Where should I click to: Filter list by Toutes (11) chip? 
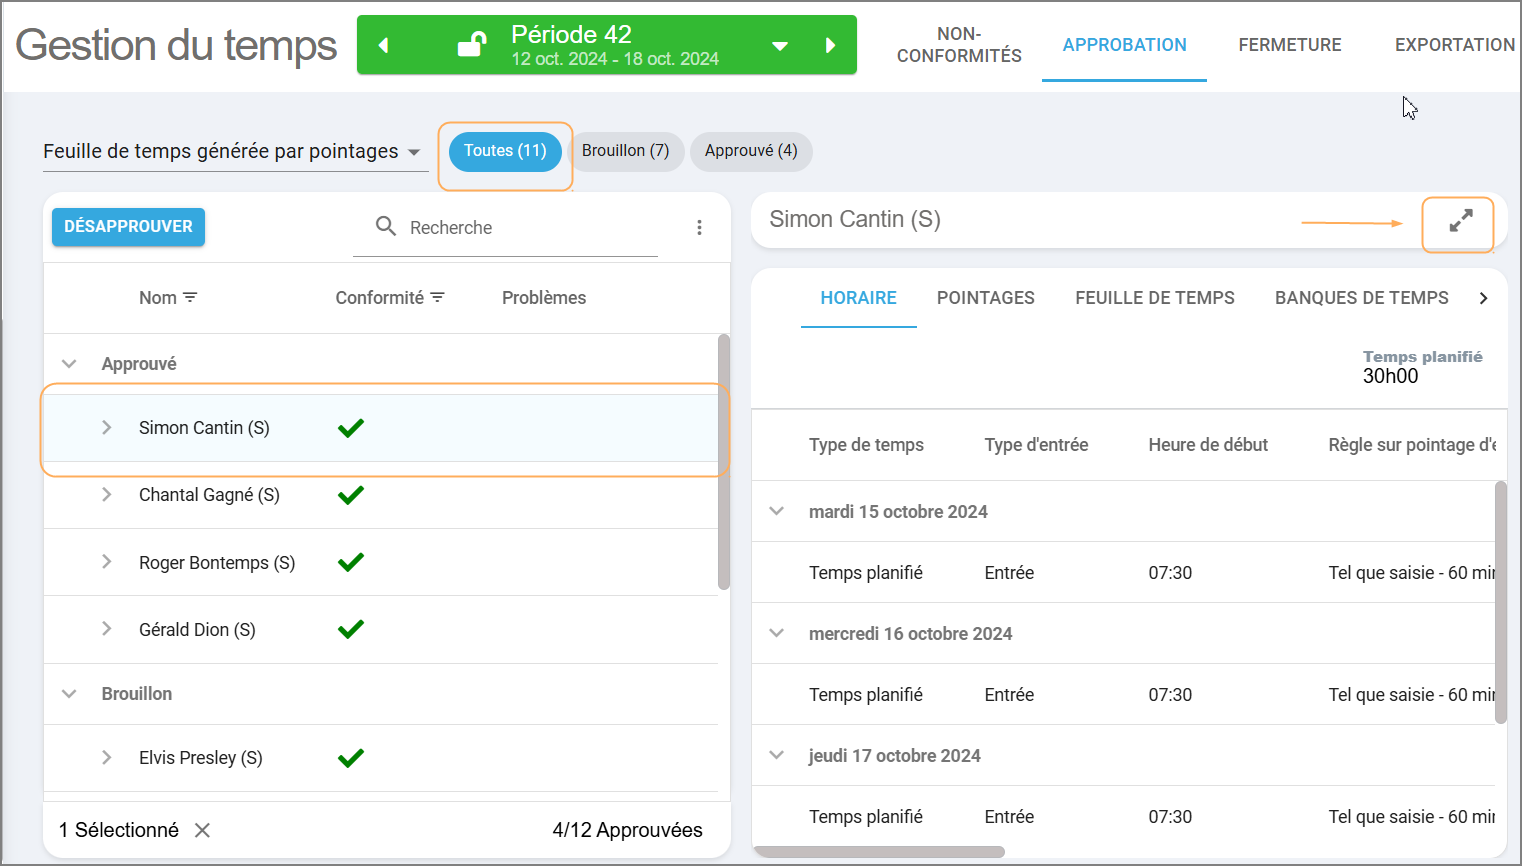tap(505, 151)
